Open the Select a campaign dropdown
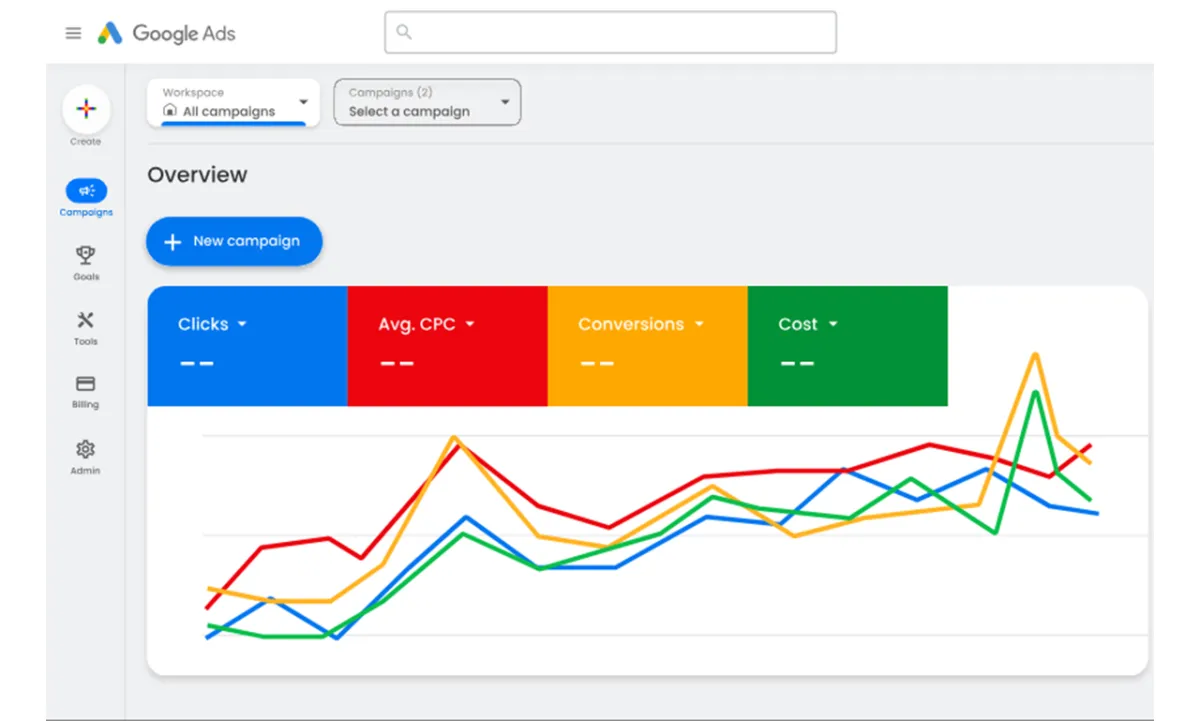1200x721 pixels. click(427, 102)
